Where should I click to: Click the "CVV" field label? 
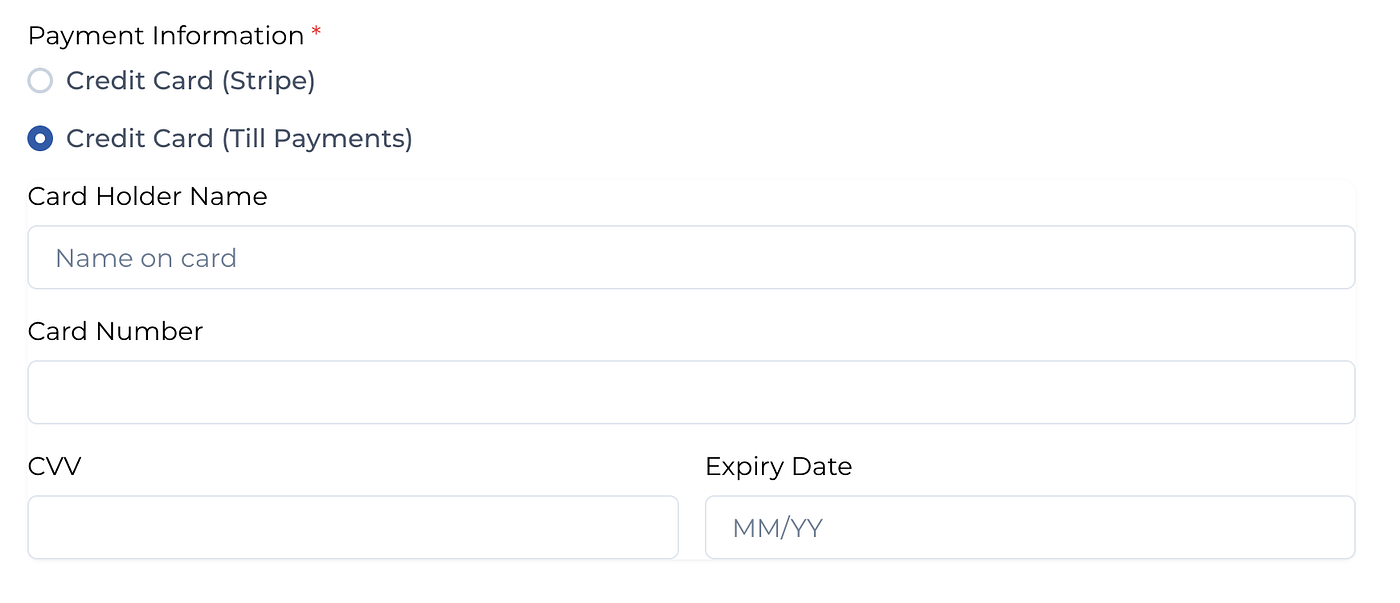click(x=54, y=466)
